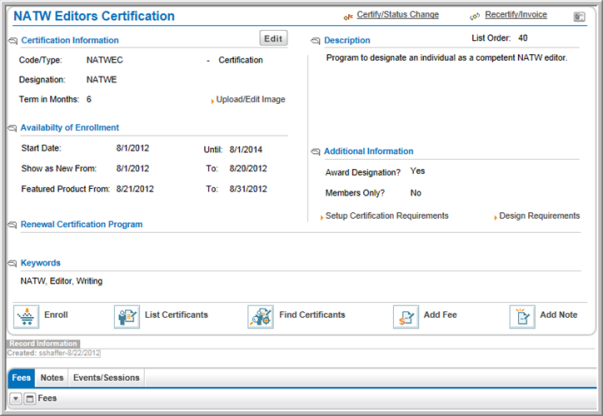Click the Certification type text
The image size is (603, 416).
click(241, 60)
